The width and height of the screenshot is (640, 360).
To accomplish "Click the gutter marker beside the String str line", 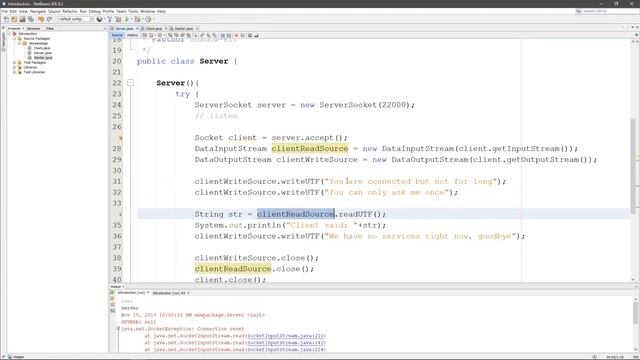I will coord(120,214).
